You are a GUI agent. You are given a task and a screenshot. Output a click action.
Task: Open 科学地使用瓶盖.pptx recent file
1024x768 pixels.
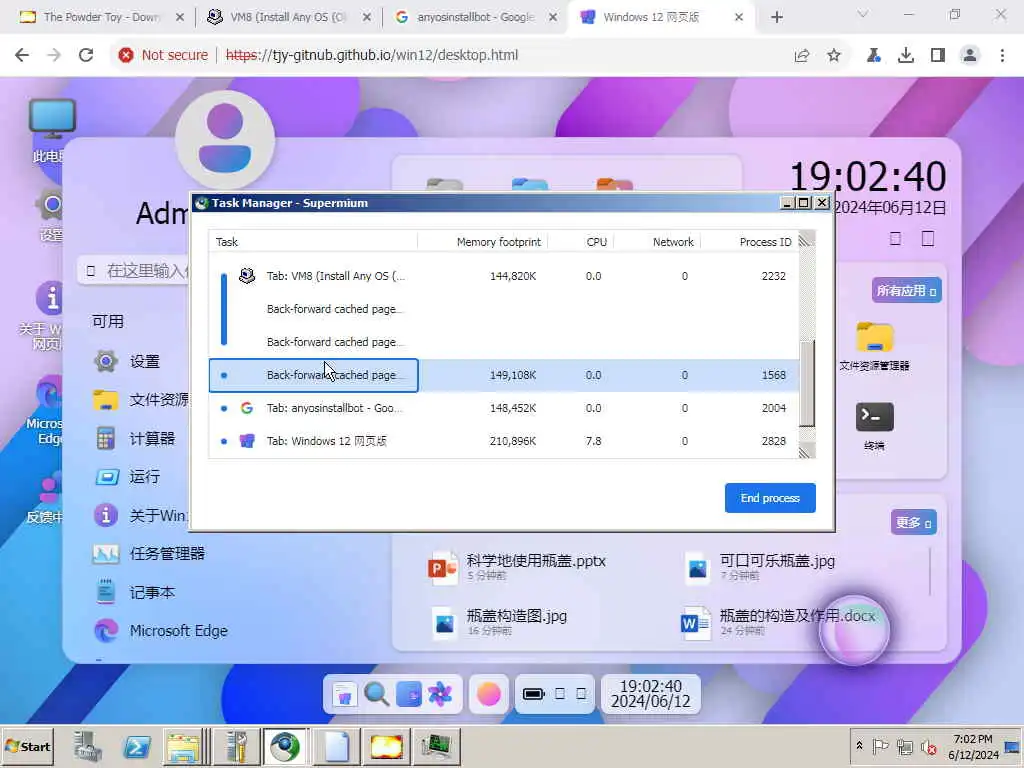pyautogui.click(x=517, y=567)
